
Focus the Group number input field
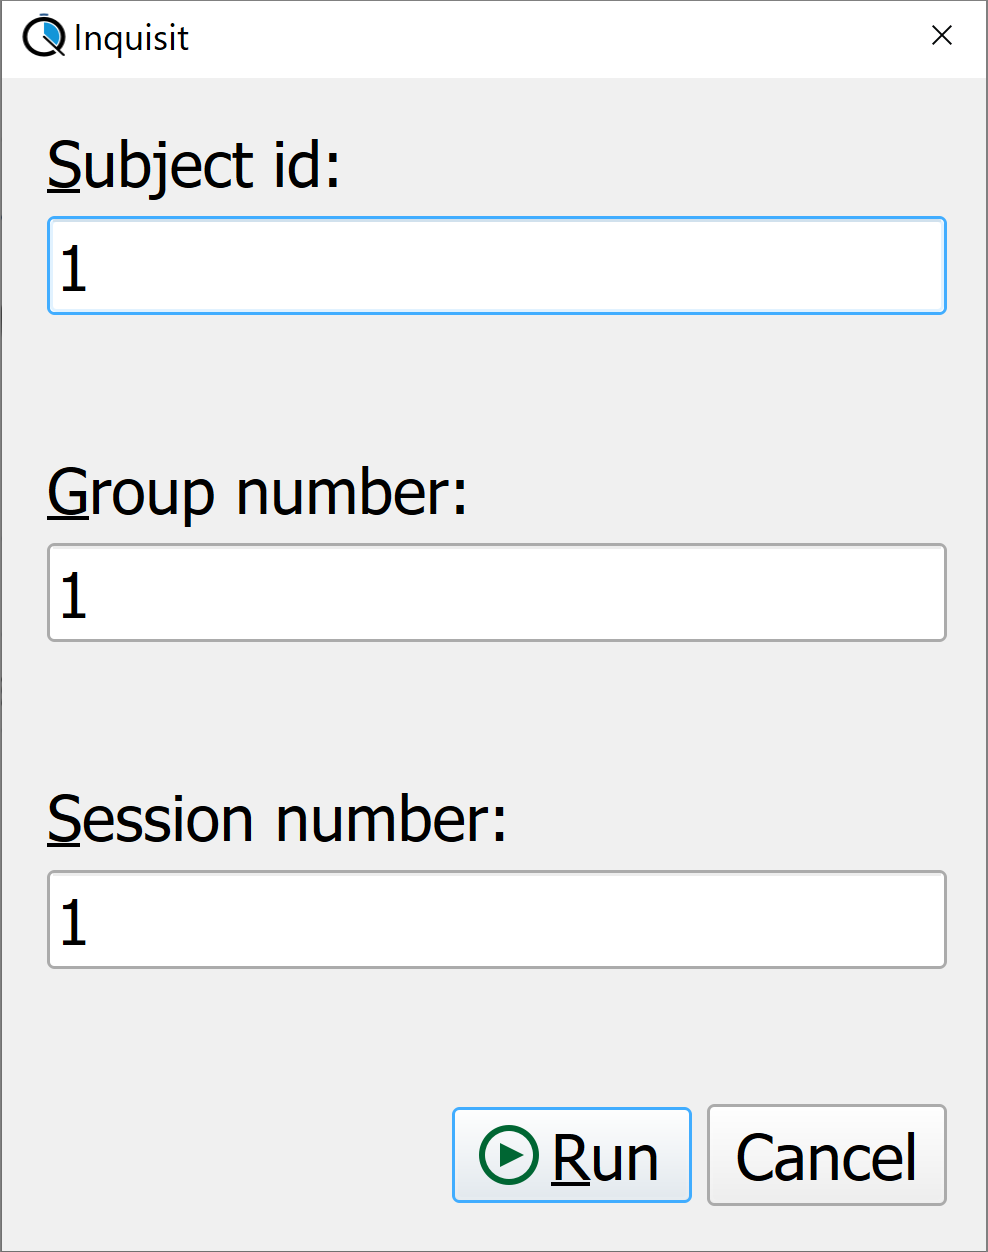pos(497,593)
